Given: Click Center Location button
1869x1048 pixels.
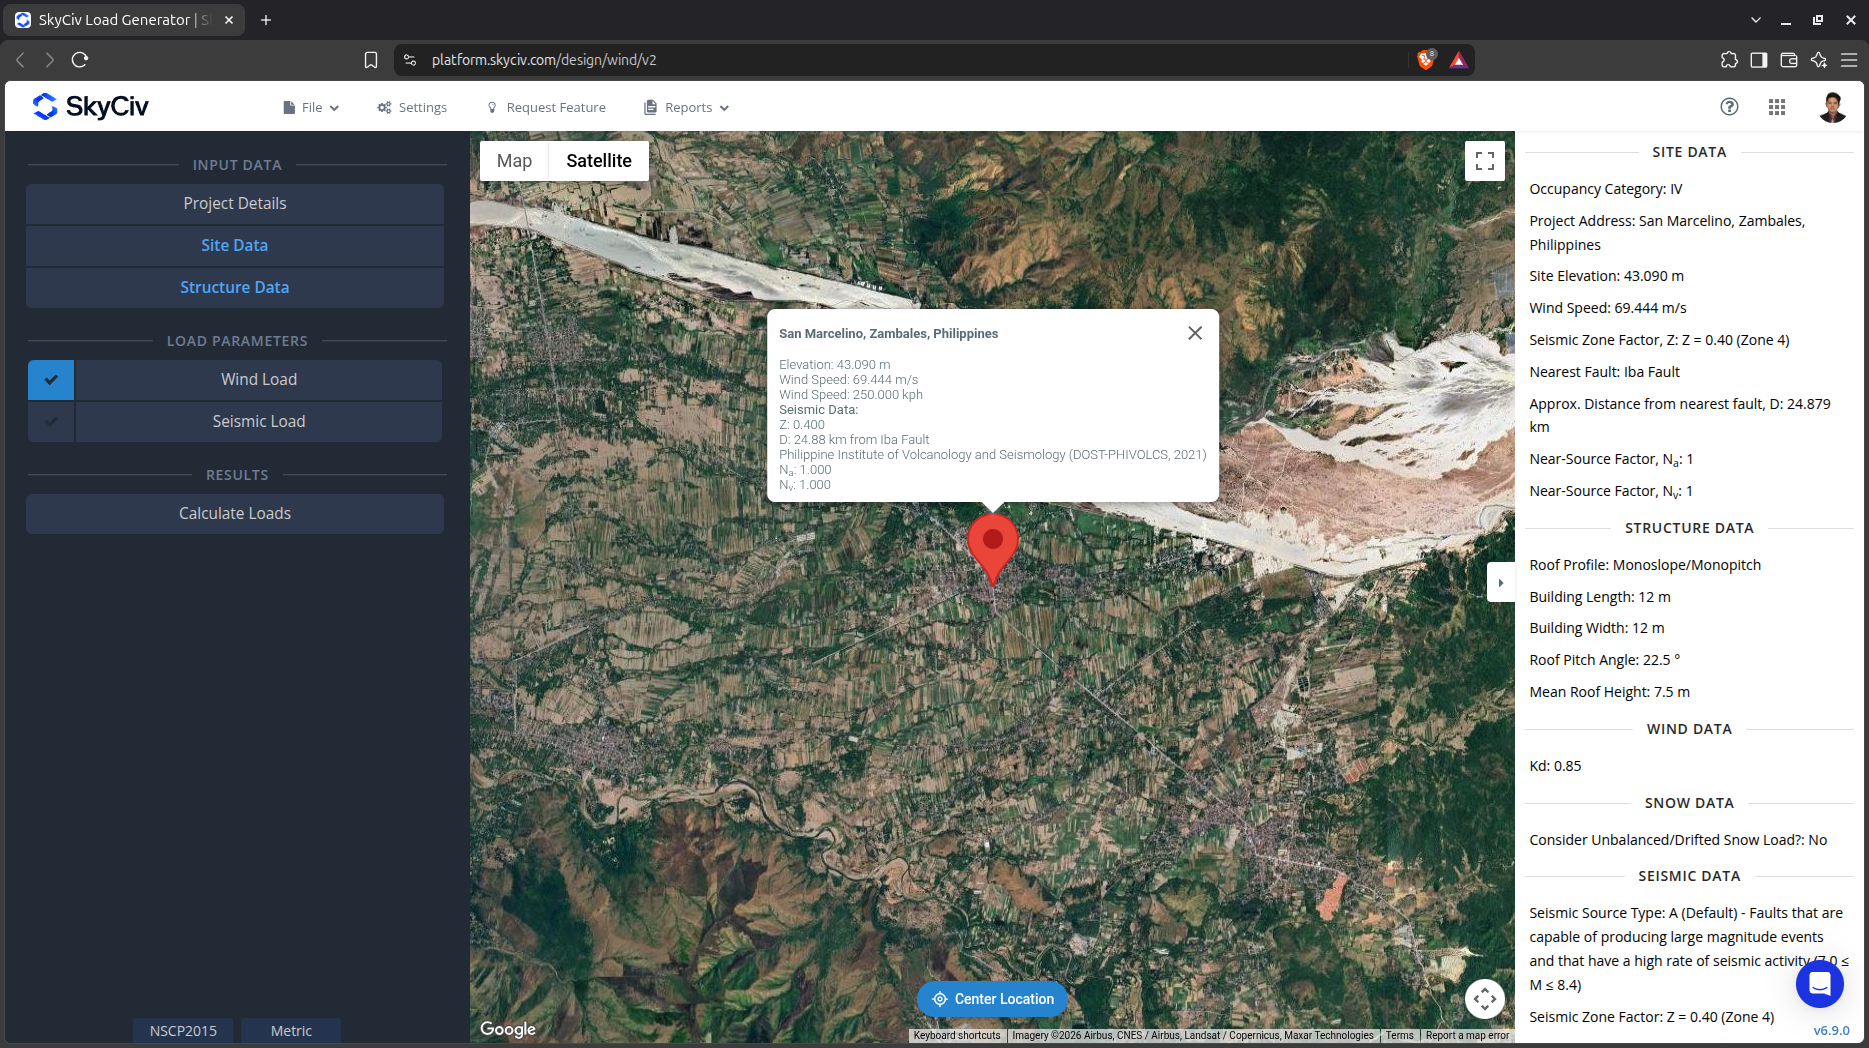Looking at the screenshot, I should pos(992,999).
